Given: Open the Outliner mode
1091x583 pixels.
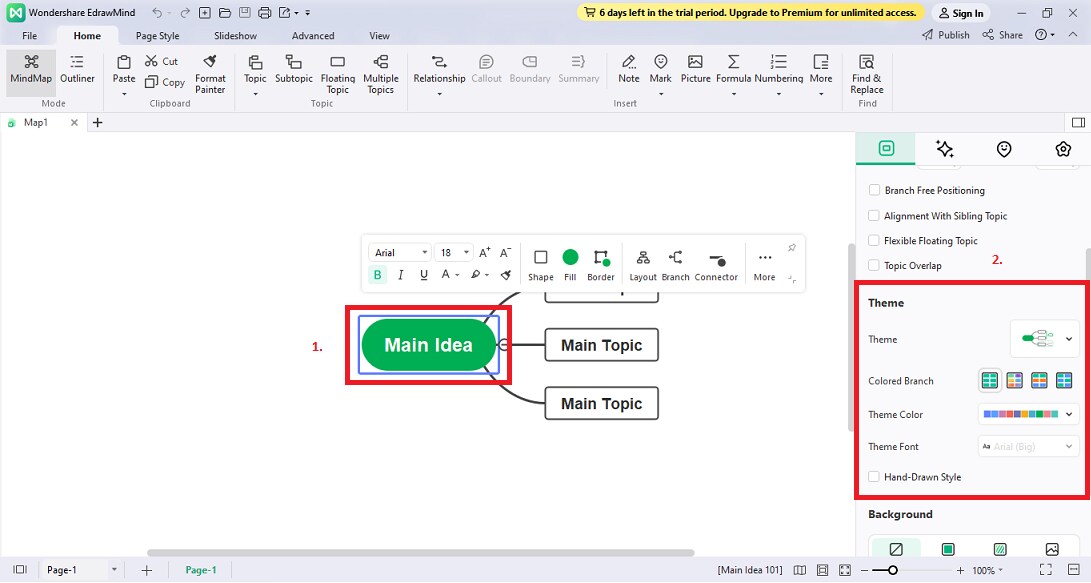Looking at the screenshot, I should pos(77,70).
